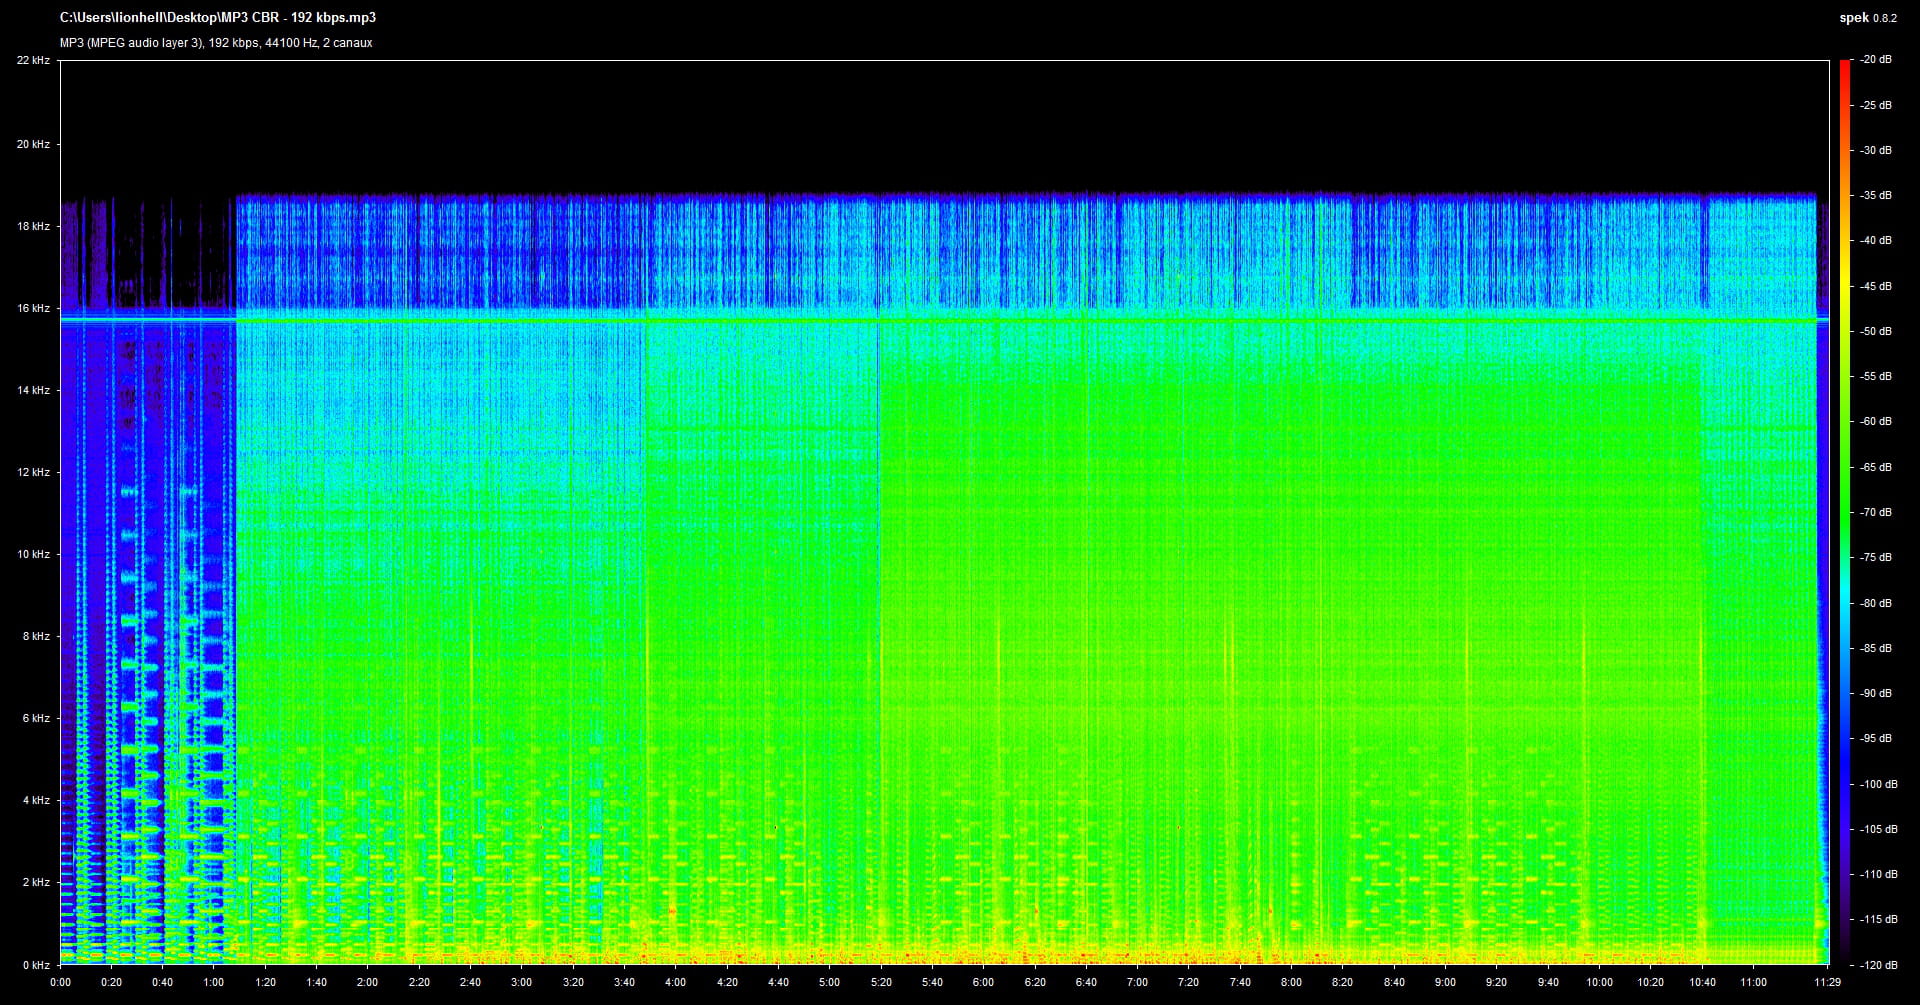This screenshot has width=1920, height=1005.
Task: Select the 16 kHz frequency axis label
Action: coord(33,309)
